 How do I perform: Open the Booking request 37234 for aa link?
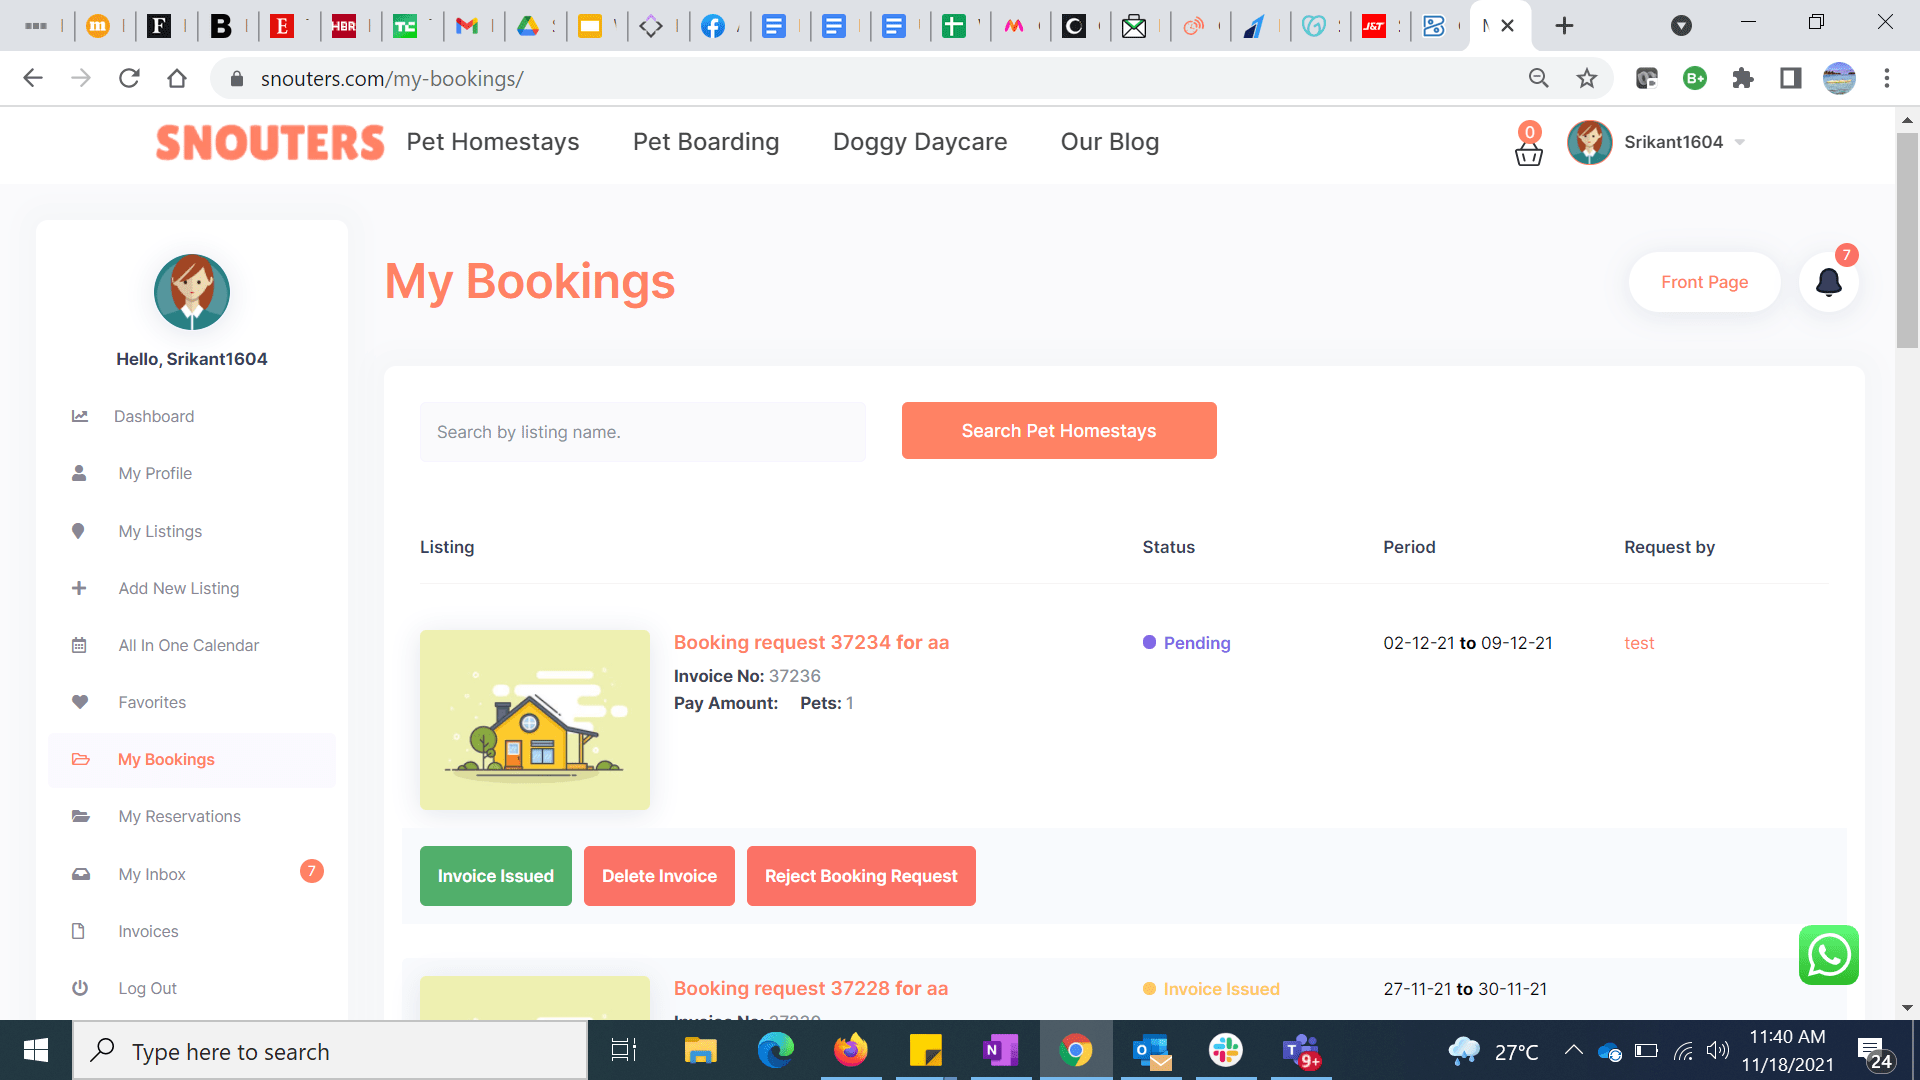(x=811, y=642)
